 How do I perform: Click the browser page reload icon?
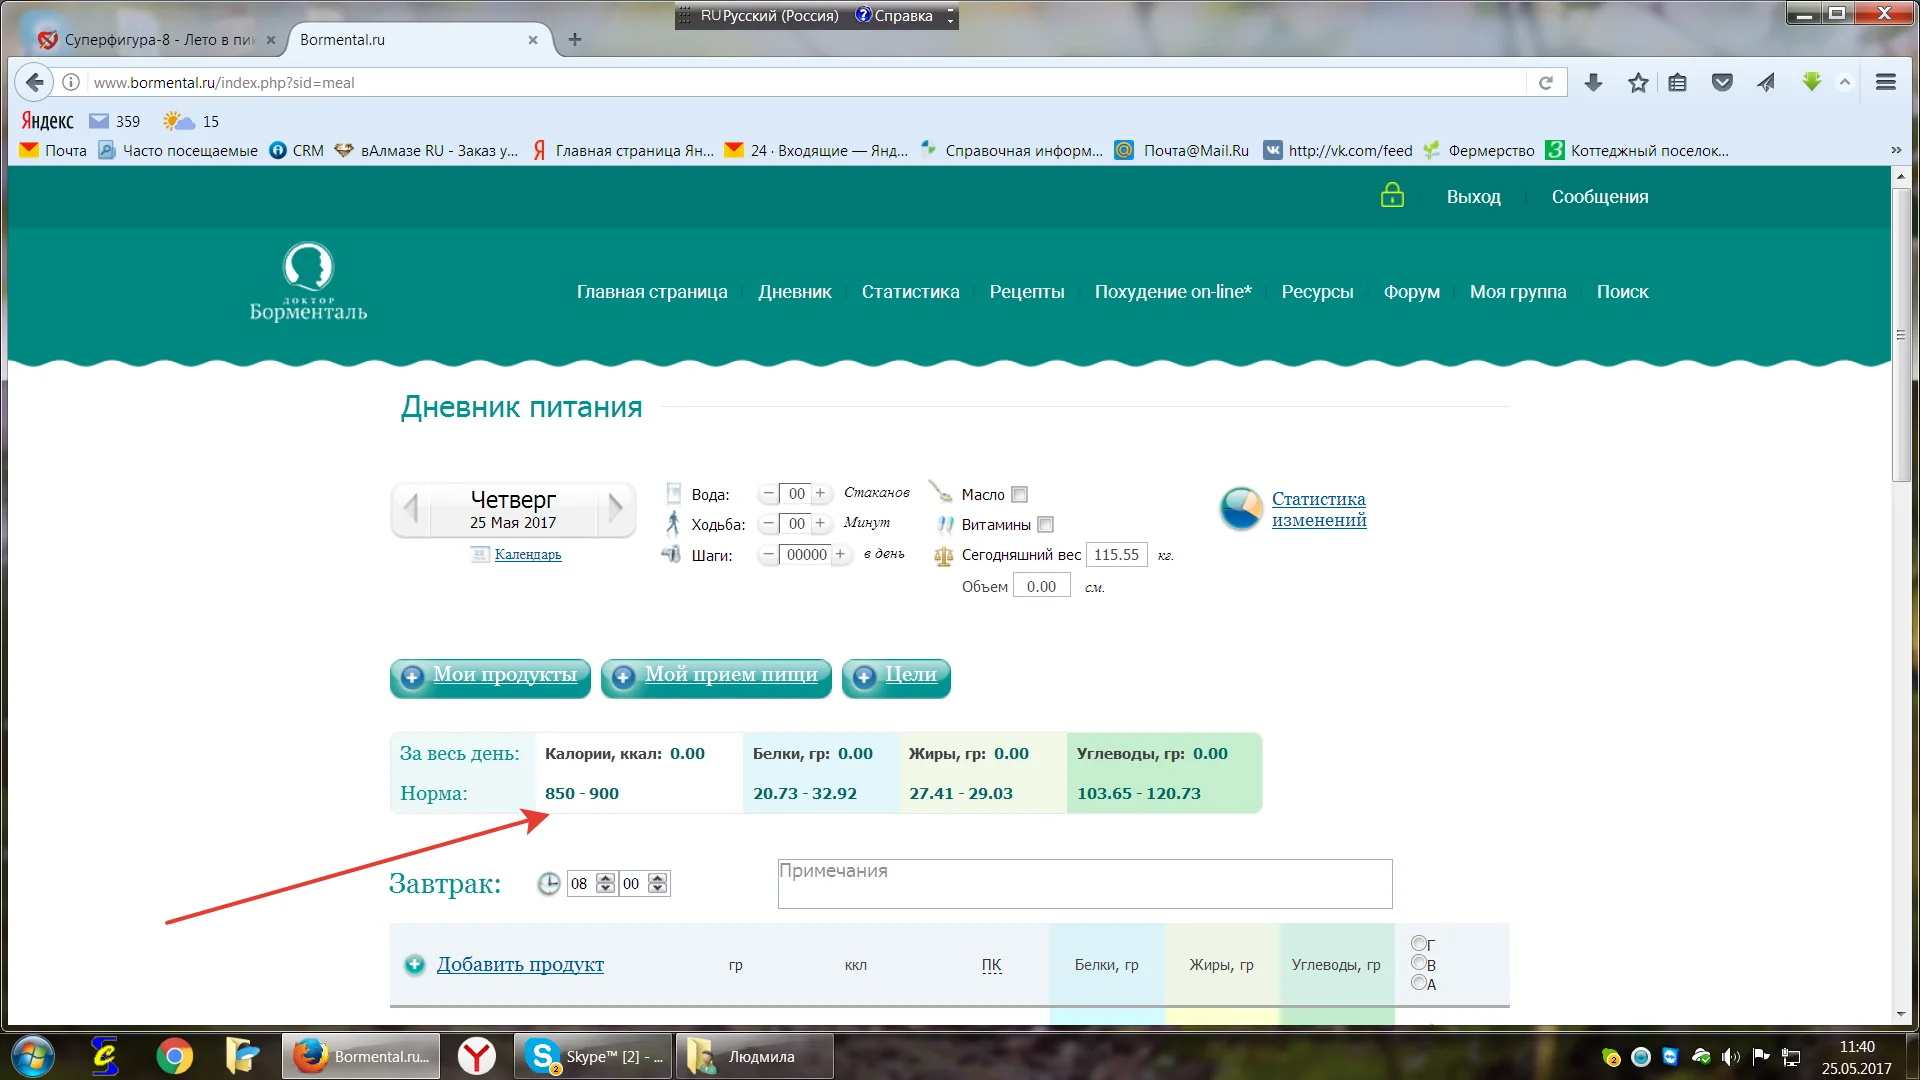point(1546,83)
